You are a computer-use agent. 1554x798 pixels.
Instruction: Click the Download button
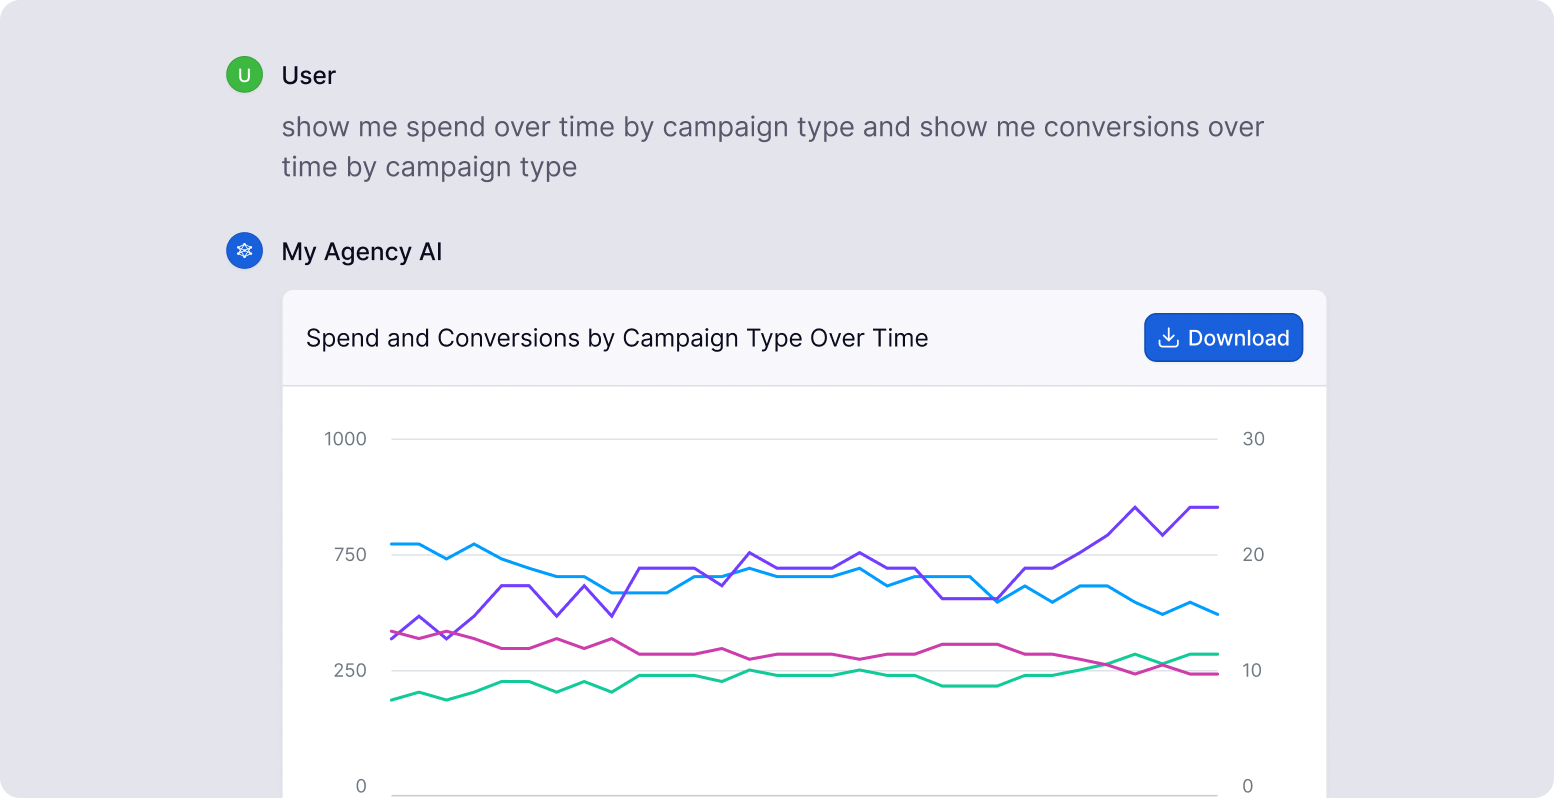point(1223,337)
